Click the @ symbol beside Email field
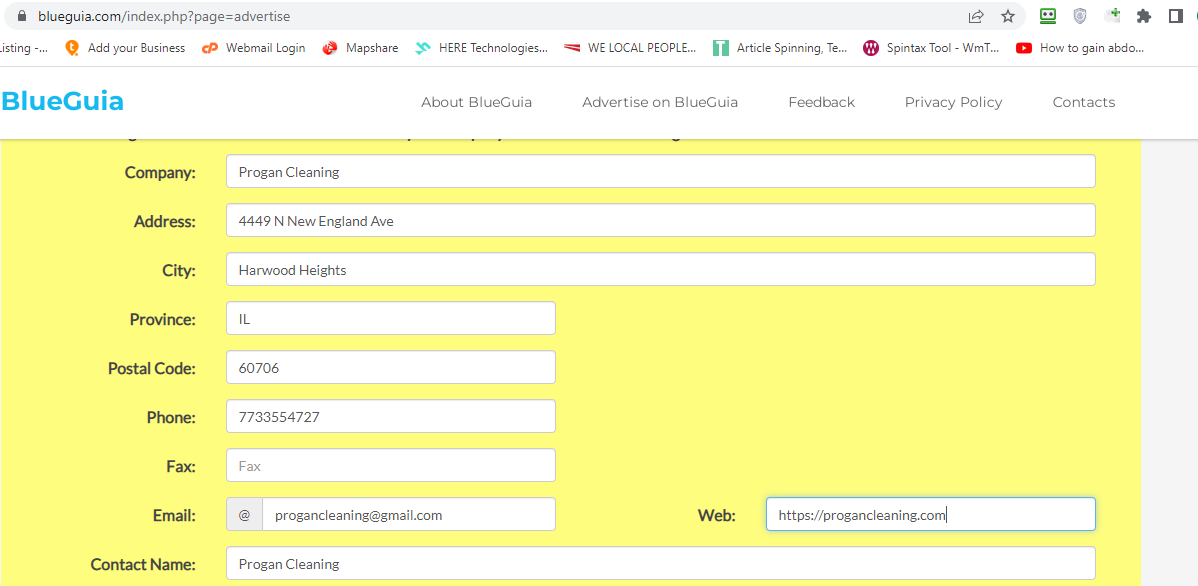The width and height of the screenshot is (1198, 586). point(244,514)
